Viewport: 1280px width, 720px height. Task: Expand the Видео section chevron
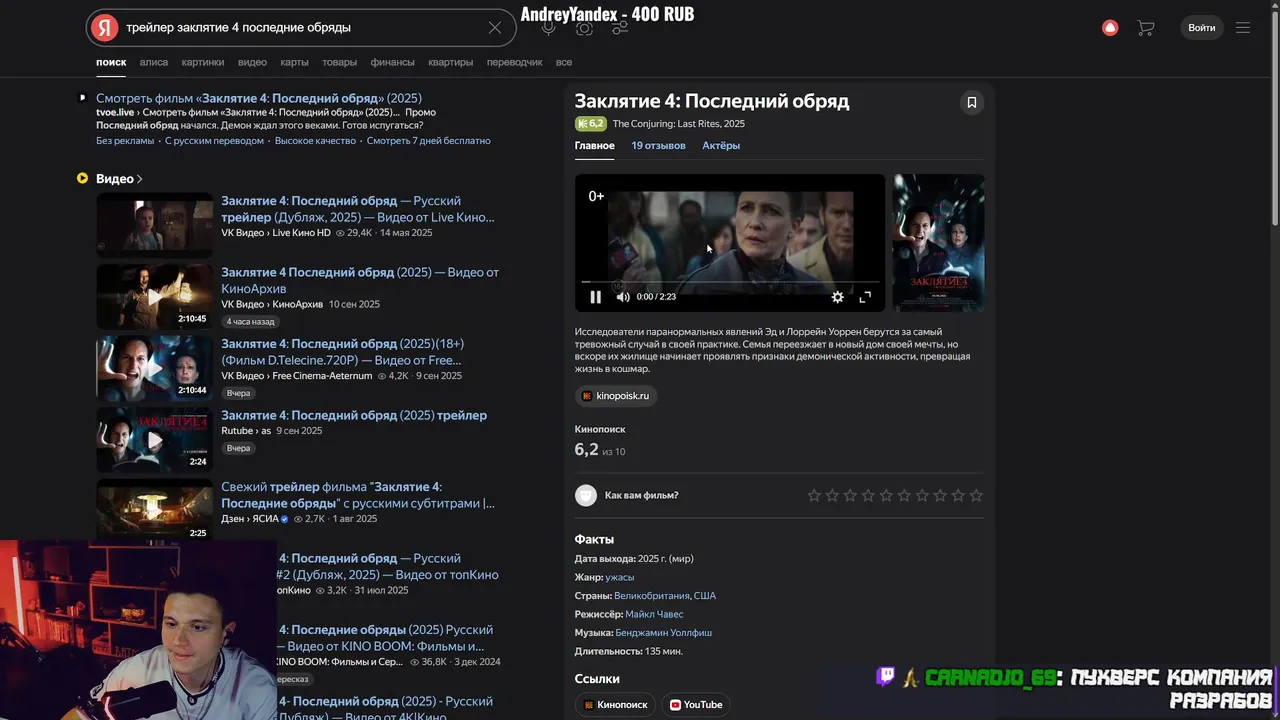tap(140, 179)
